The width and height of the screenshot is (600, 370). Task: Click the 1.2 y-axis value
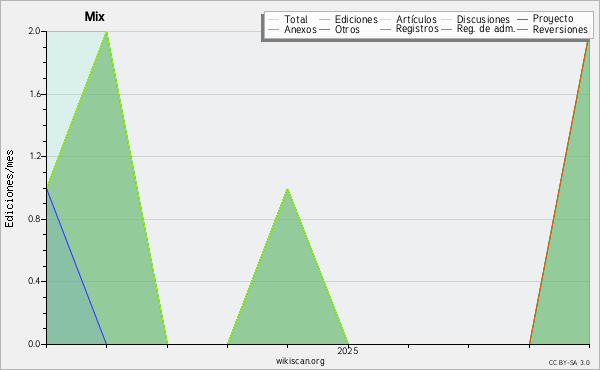[x=34, y=156]
